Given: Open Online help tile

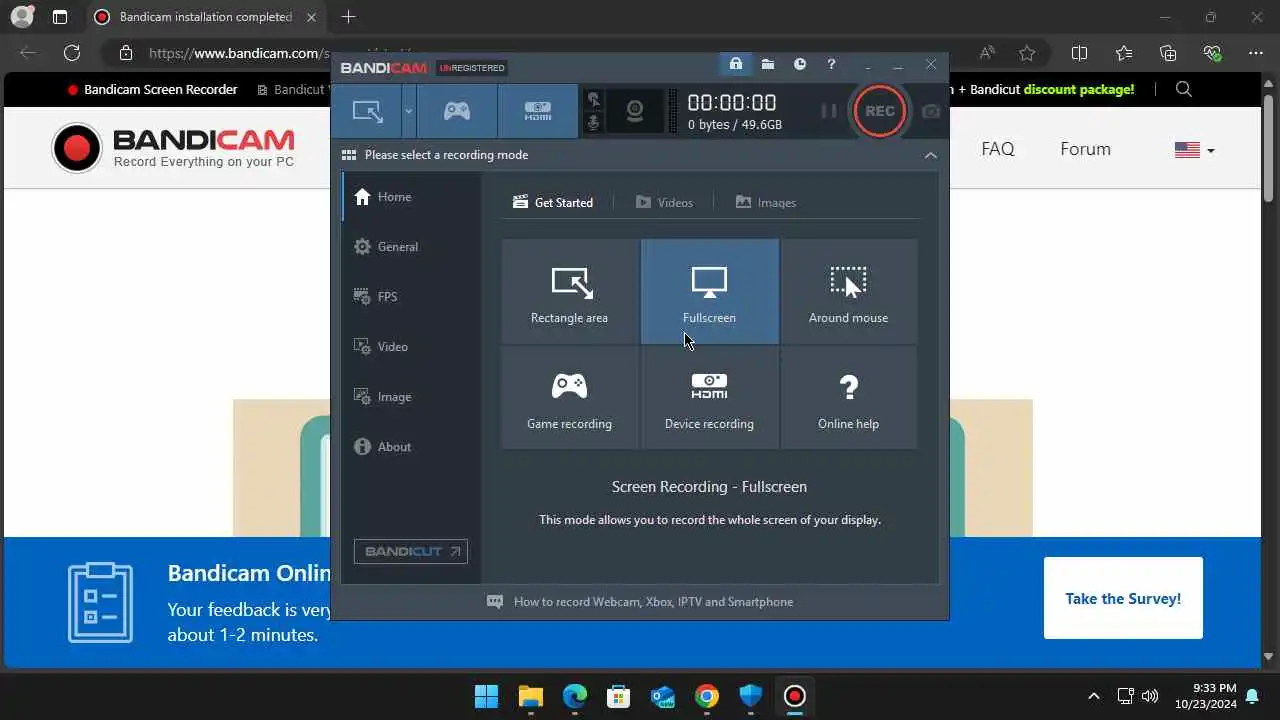Looking at the screenshot, I should pos(848,398).
